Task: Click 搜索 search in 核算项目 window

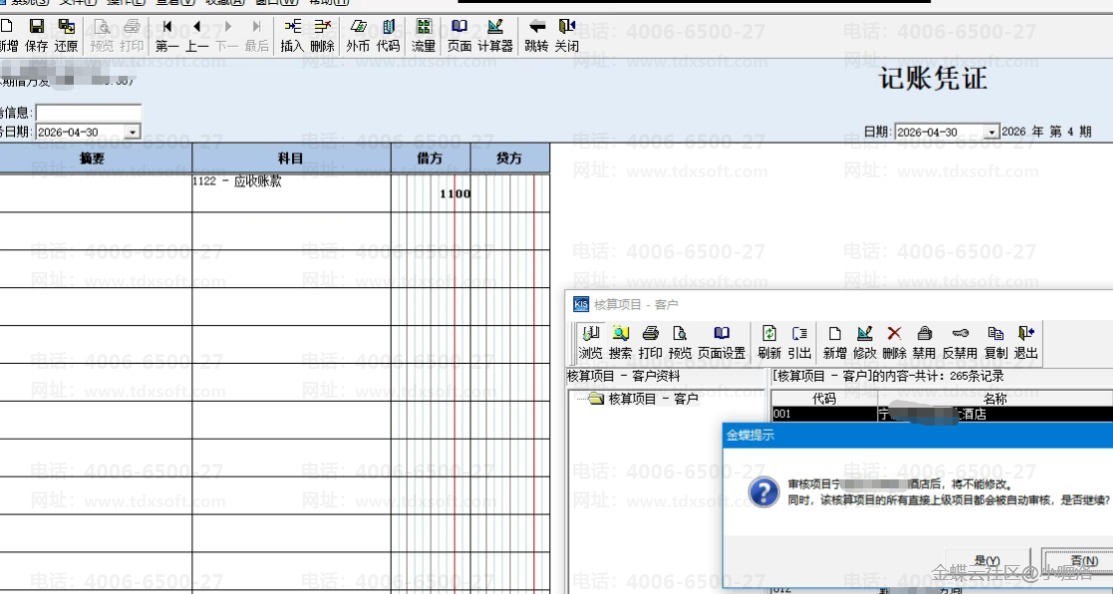Action: pyautogui.click(x=620, y=342)
